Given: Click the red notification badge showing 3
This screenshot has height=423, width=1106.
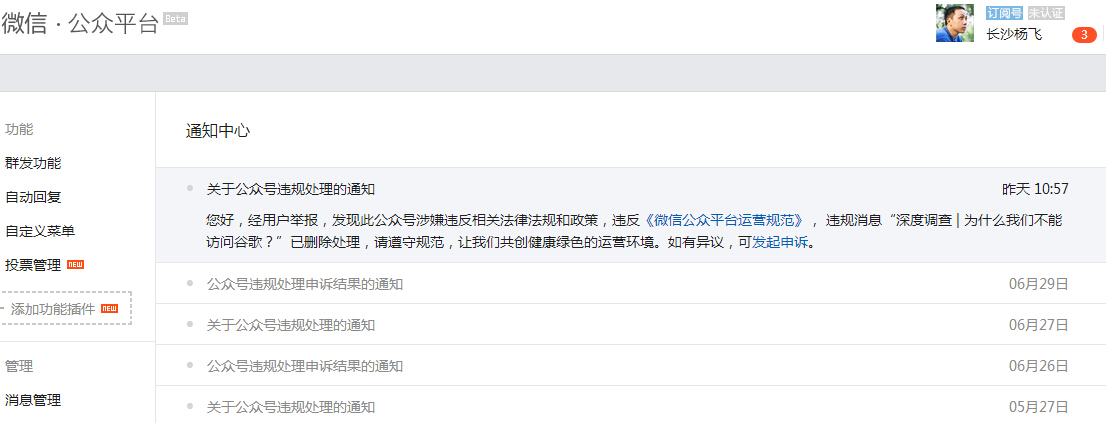Looking at the screenshot, I should click(x=1084, y=35).
